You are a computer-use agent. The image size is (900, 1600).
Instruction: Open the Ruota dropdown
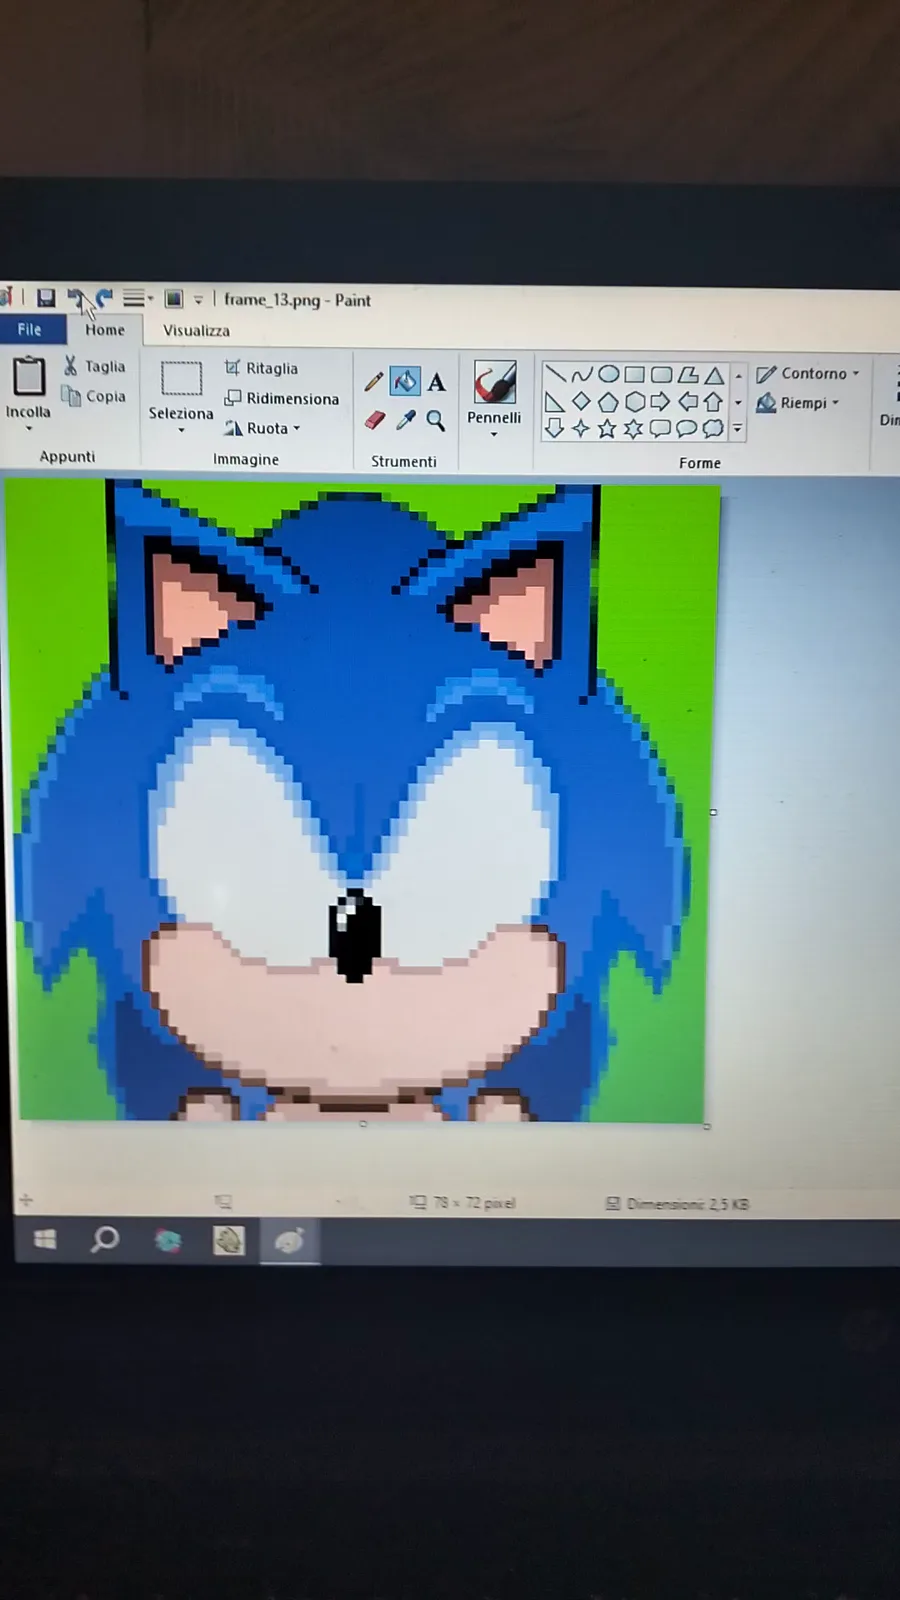pos(262,428)
